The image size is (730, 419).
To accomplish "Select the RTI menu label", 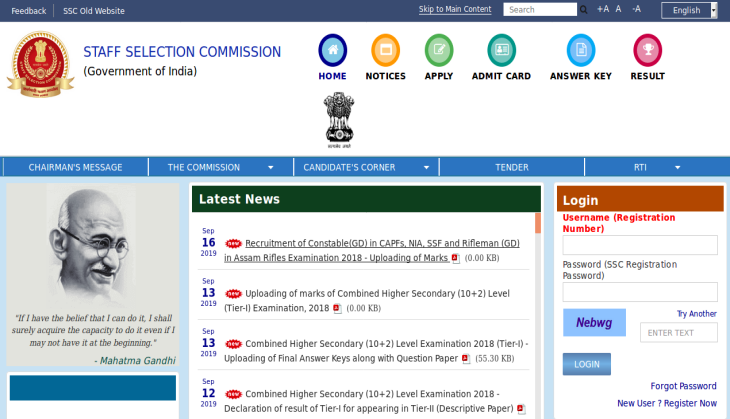I will coord(640,167).
